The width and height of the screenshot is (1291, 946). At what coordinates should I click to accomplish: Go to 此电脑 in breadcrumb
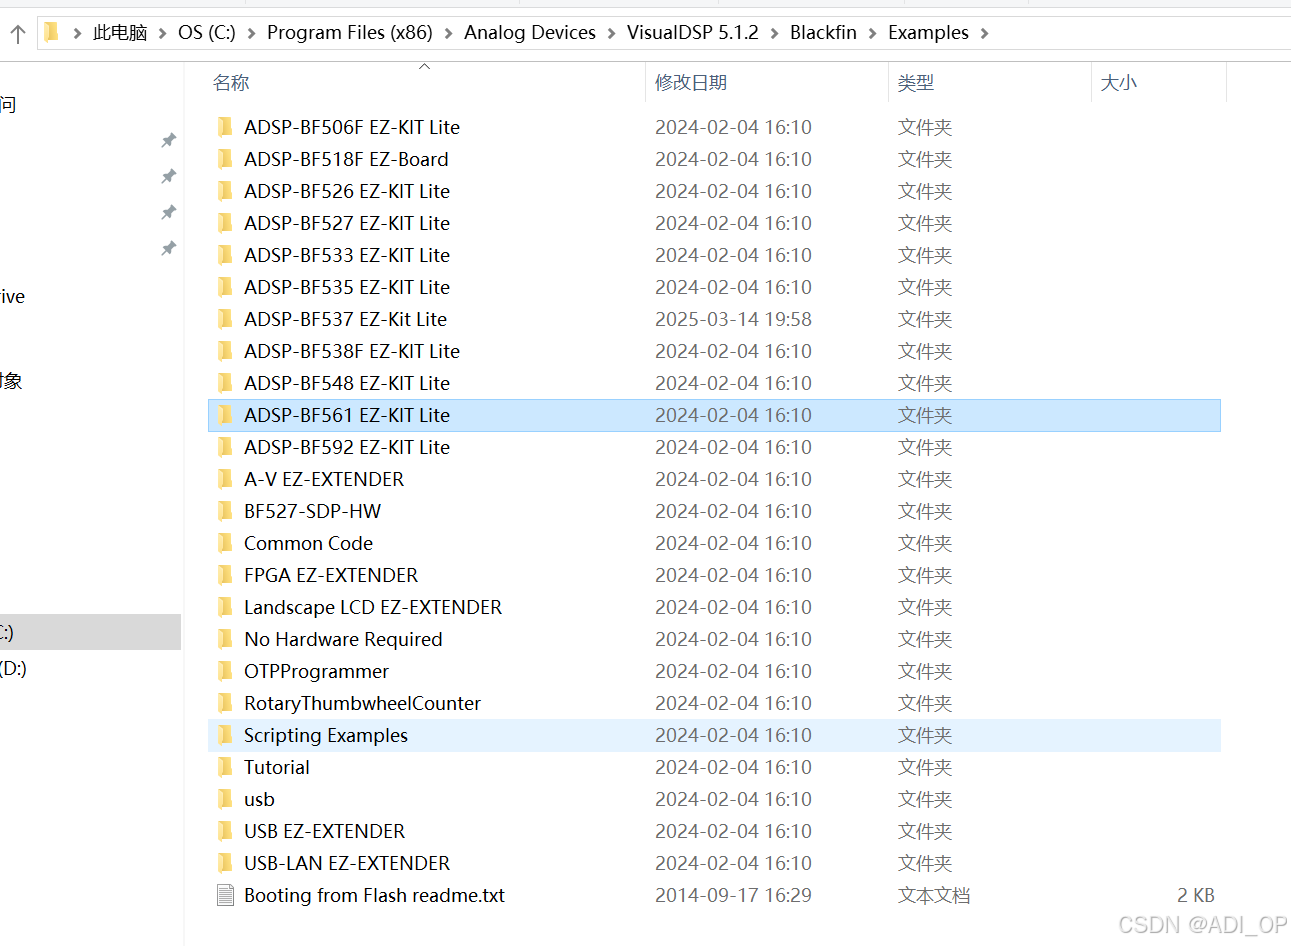click(120, 33)
